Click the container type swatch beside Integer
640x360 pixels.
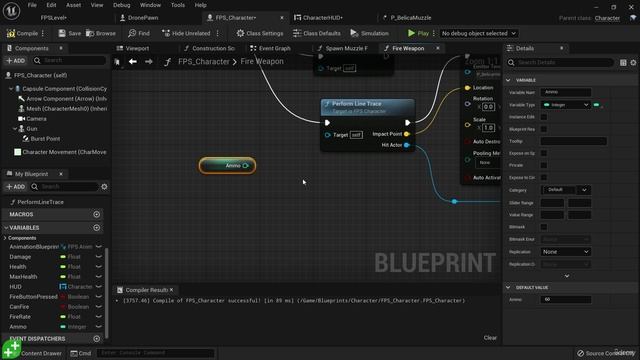598,105
